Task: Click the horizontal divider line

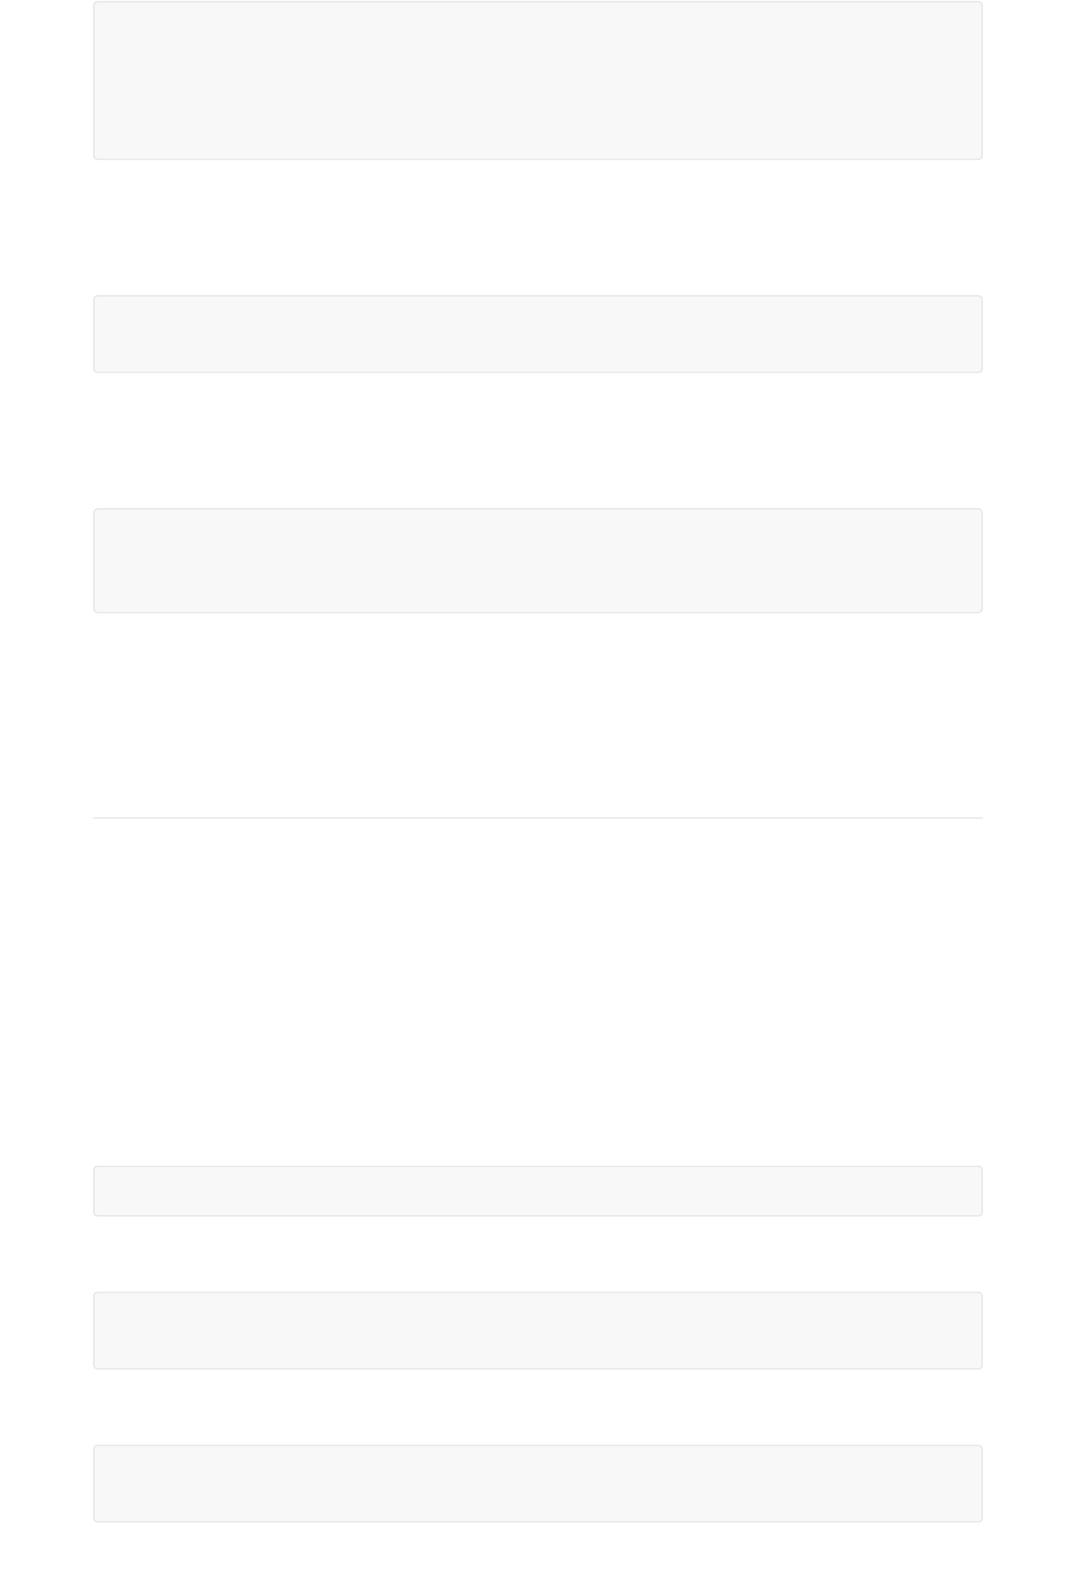Action: [538, 818]
